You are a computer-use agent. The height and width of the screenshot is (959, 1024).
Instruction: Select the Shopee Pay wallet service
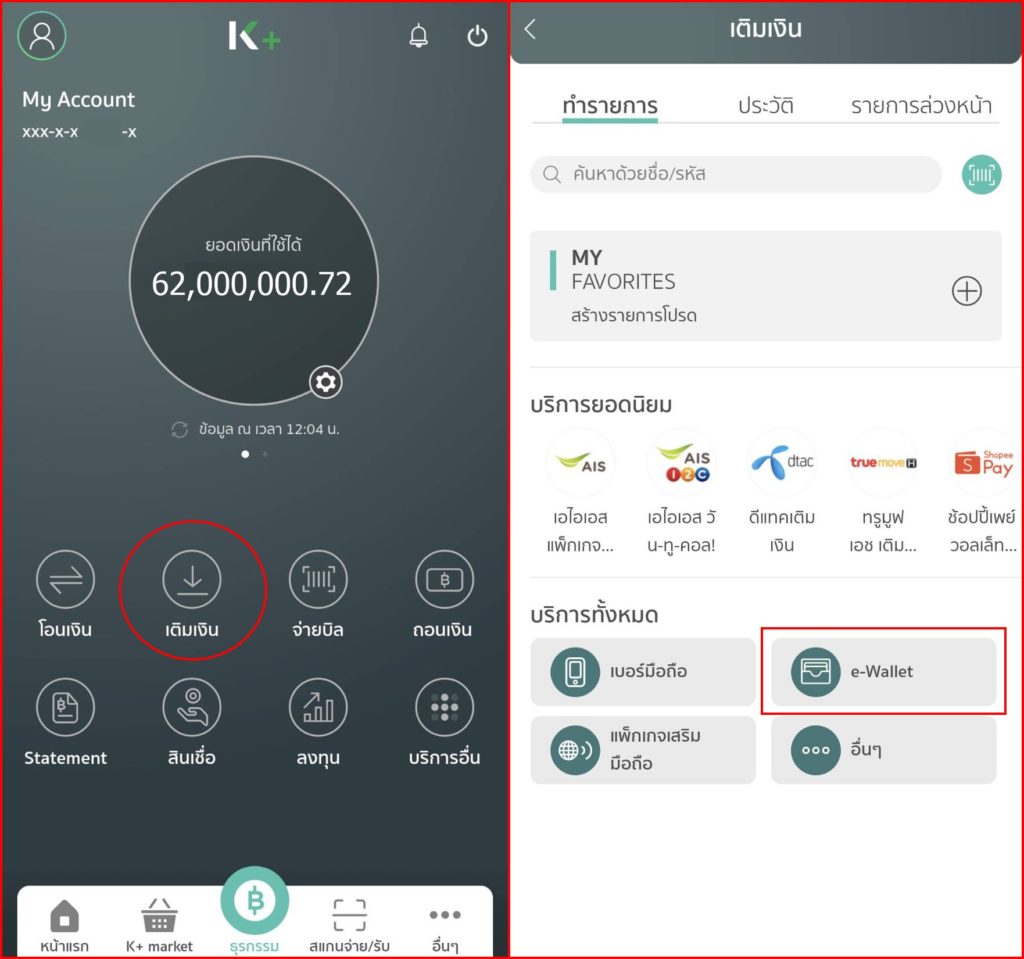982,463
